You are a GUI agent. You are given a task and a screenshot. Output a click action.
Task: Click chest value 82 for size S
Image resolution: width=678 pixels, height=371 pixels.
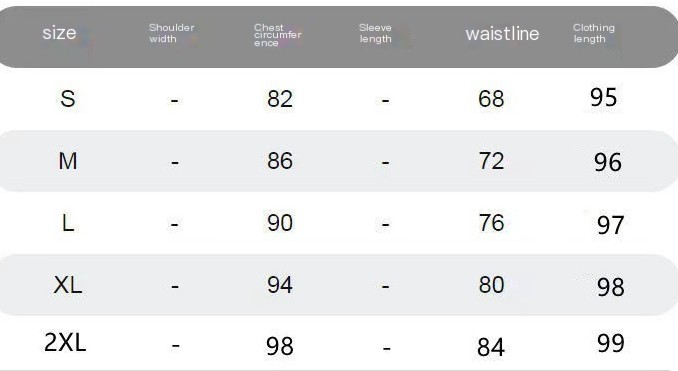tap(280, 99)
